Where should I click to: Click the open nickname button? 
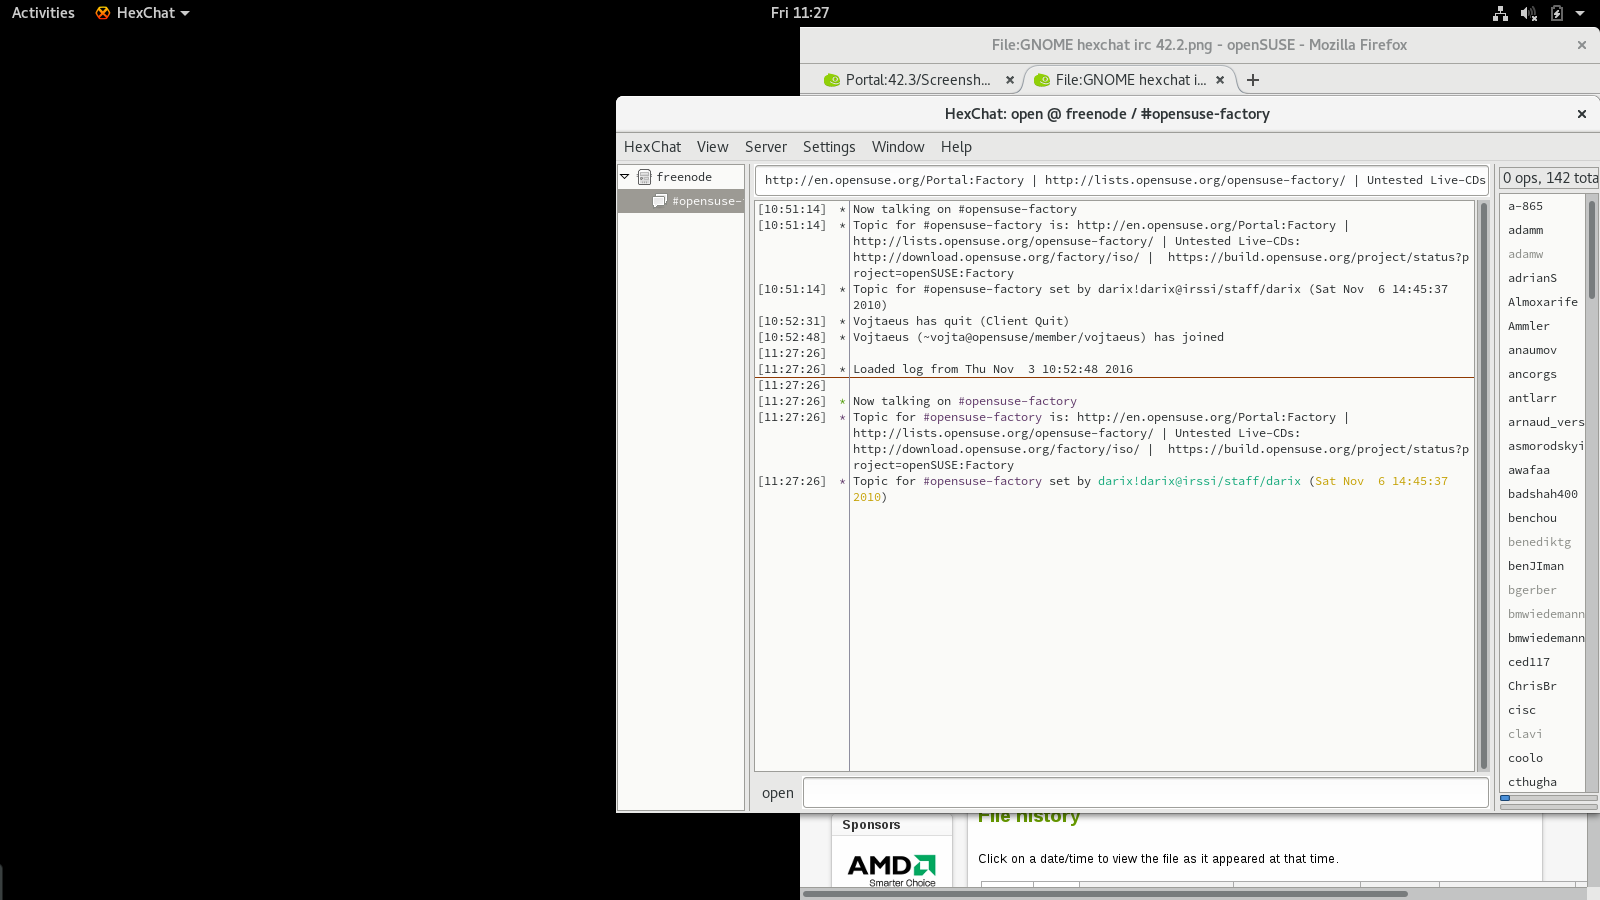click(777, 793)
